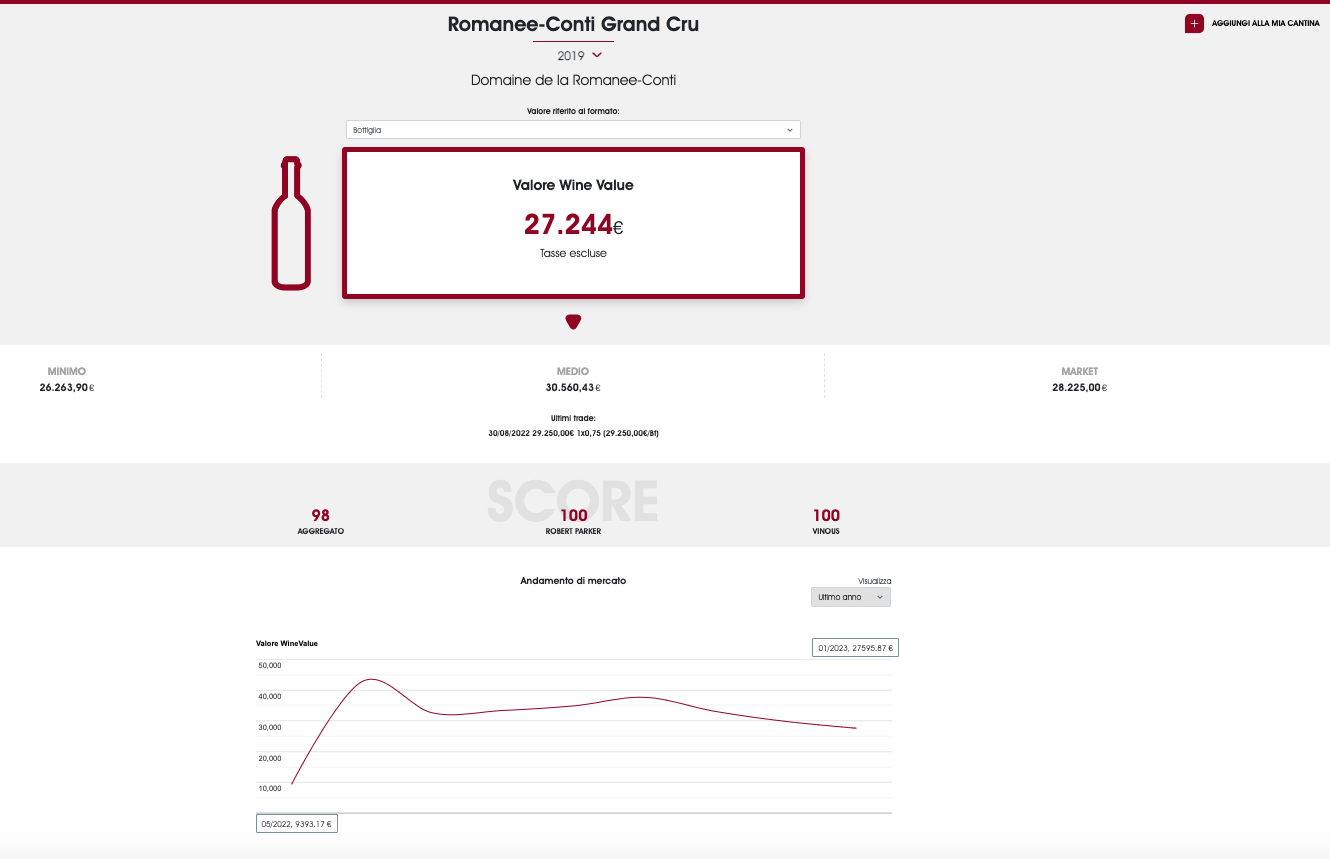The image size is (1330, 859).
Task: Click the 'Ultimi trade:' label
Action: pyautogui.click(x=573, y=418)
